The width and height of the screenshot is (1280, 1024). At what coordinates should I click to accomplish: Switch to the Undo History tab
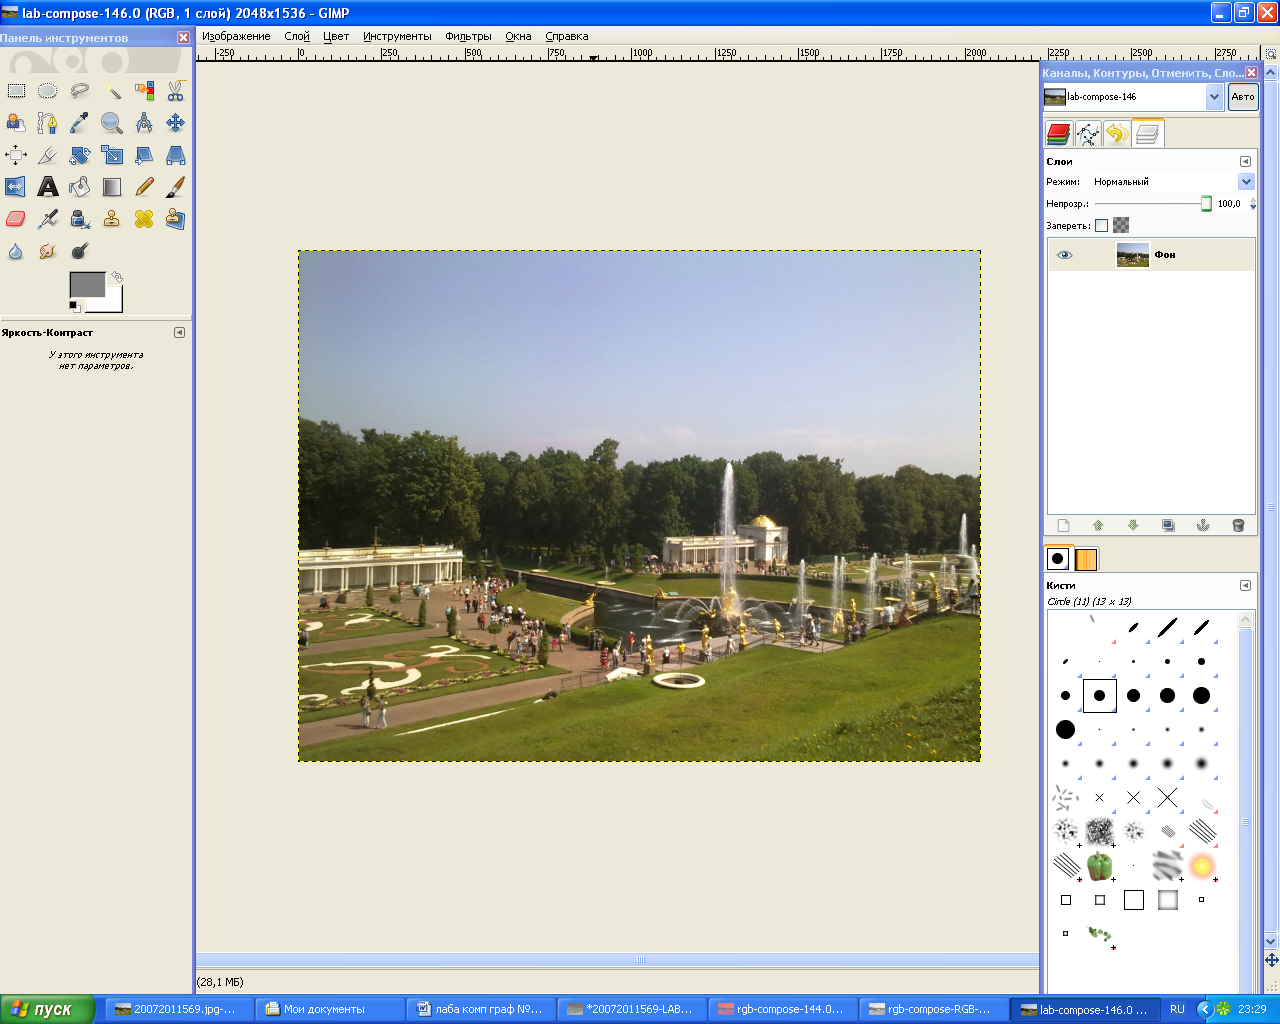[x=1117, y=134]
